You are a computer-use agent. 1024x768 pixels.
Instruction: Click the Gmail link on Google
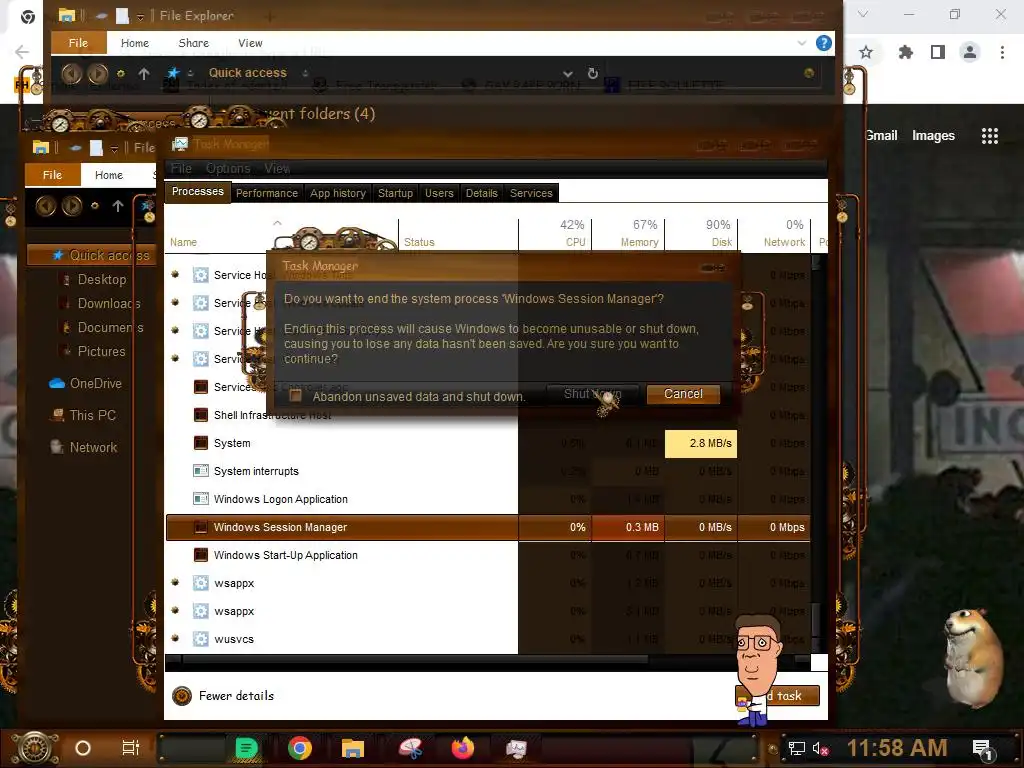(882, 136)
